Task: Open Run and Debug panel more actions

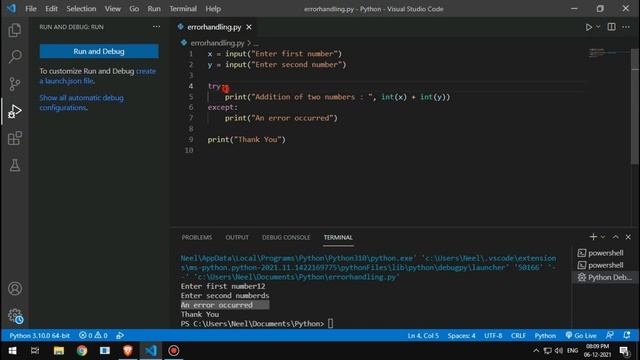Action: pos(156,27)
